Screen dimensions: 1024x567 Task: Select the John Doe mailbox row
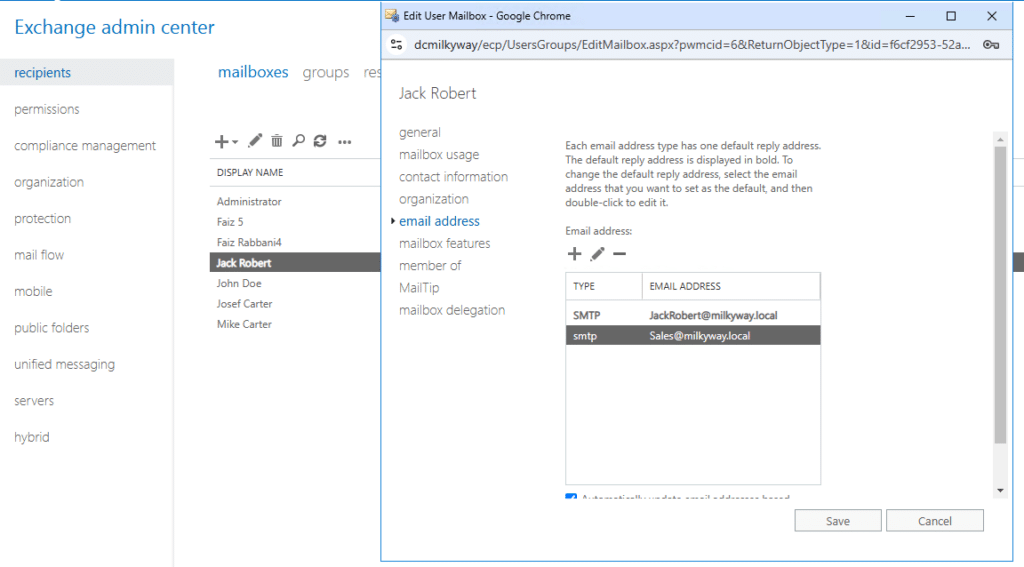[295, 283]
